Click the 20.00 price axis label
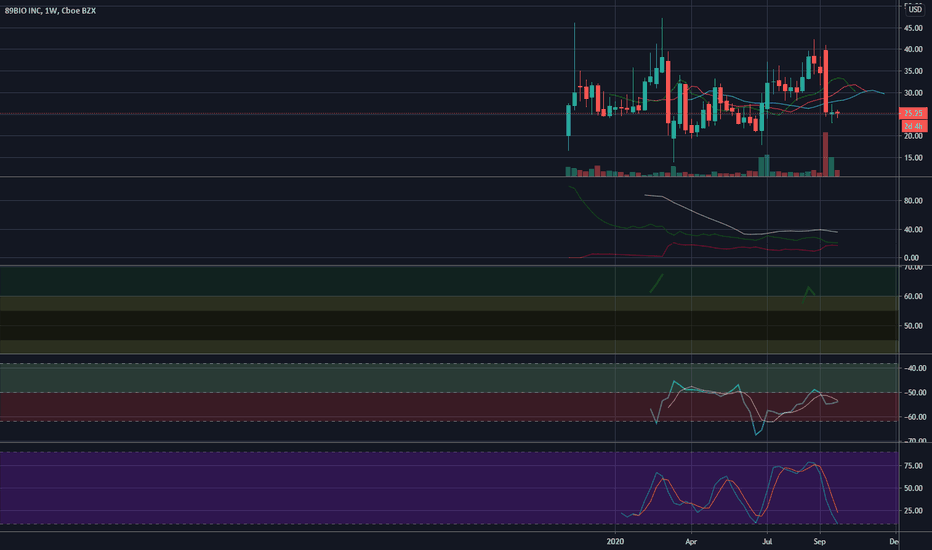This screenshot has height=550, width=932. point(913,136)
